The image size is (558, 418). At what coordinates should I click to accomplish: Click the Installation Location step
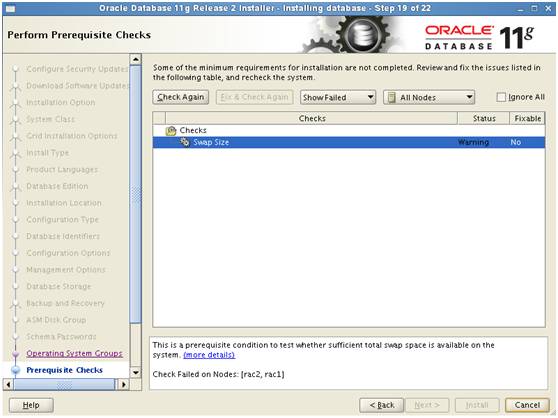[64, 203]
